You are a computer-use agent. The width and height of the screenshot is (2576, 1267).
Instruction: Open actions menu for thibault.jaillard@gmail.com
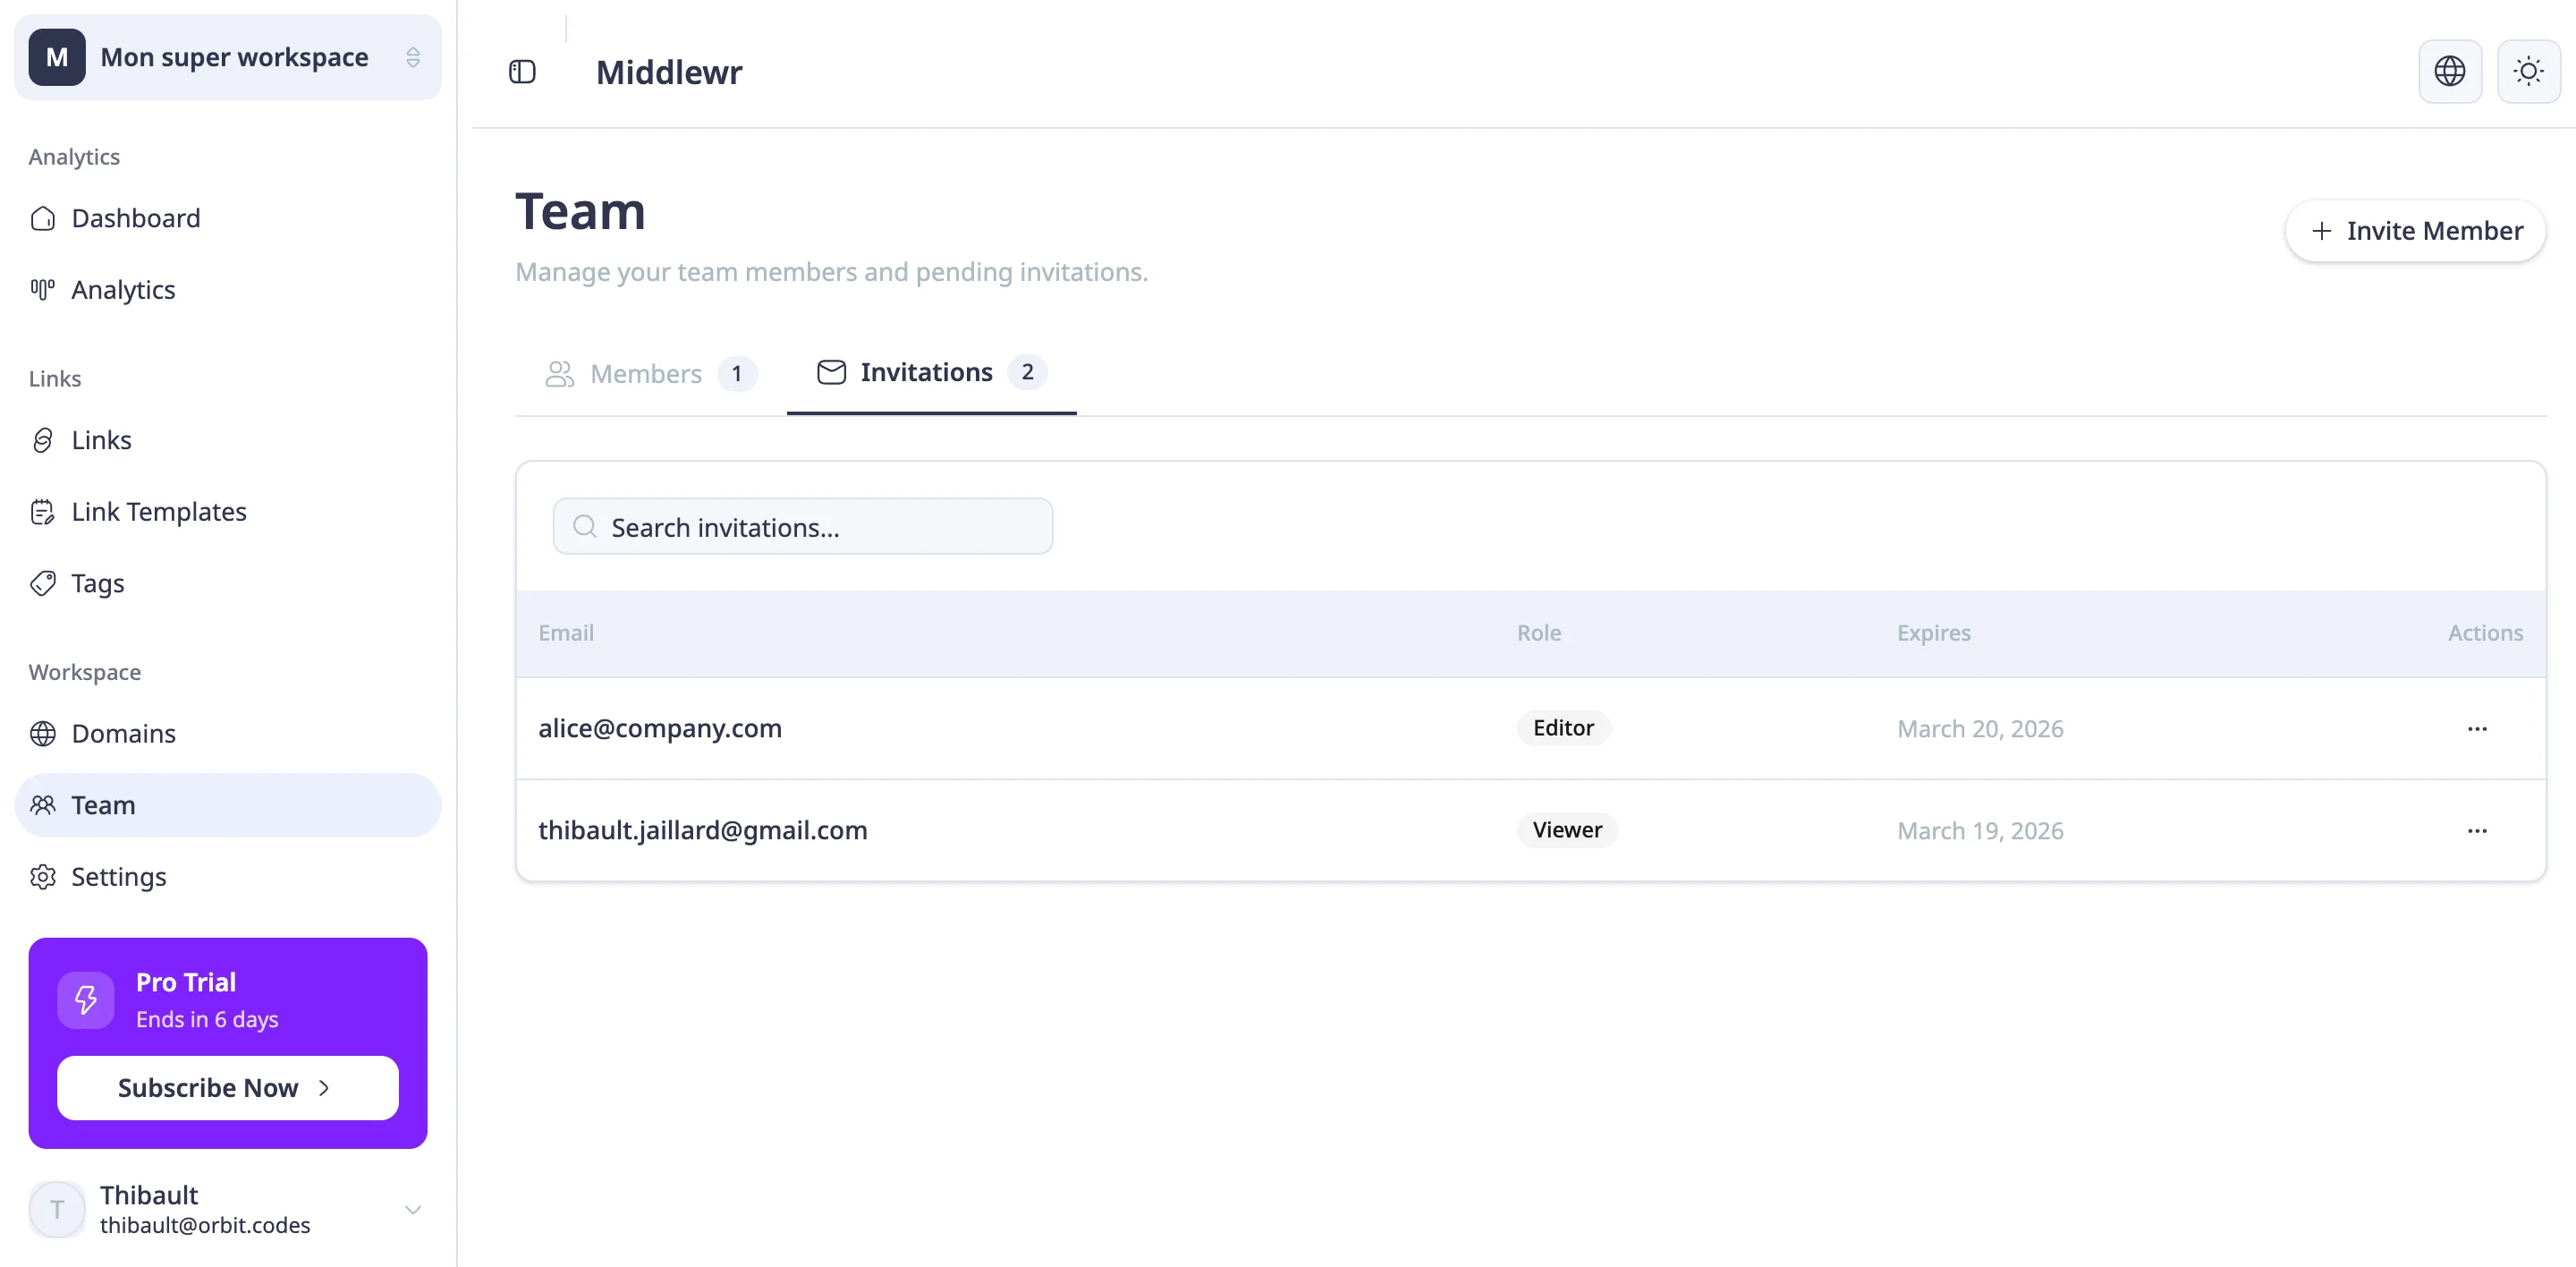tap(2477, 831)
